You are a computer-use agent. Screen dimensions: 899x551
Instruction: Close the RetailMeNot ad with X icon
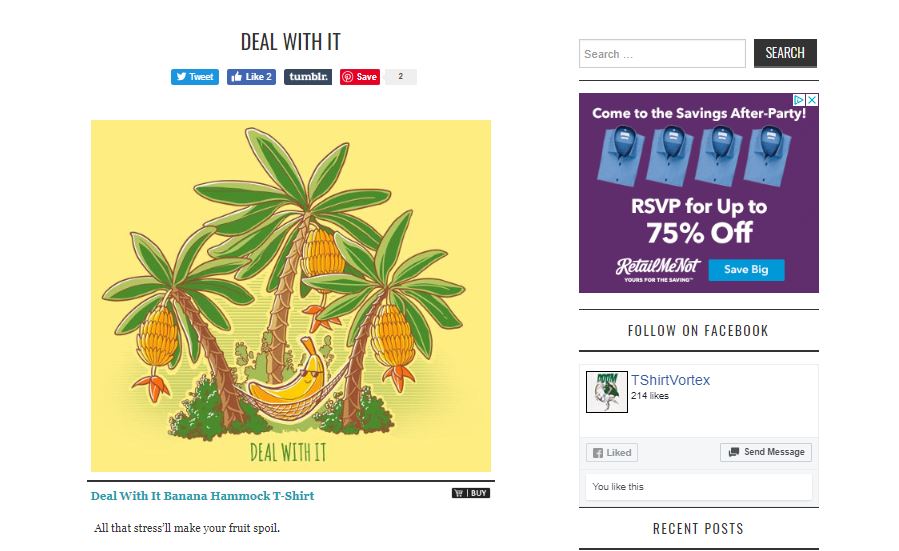812,100
